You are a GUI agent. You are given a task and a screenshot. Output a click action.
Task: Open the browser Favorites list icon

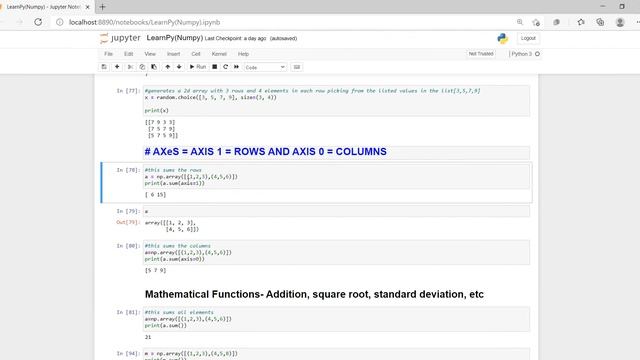click(581, 22)
